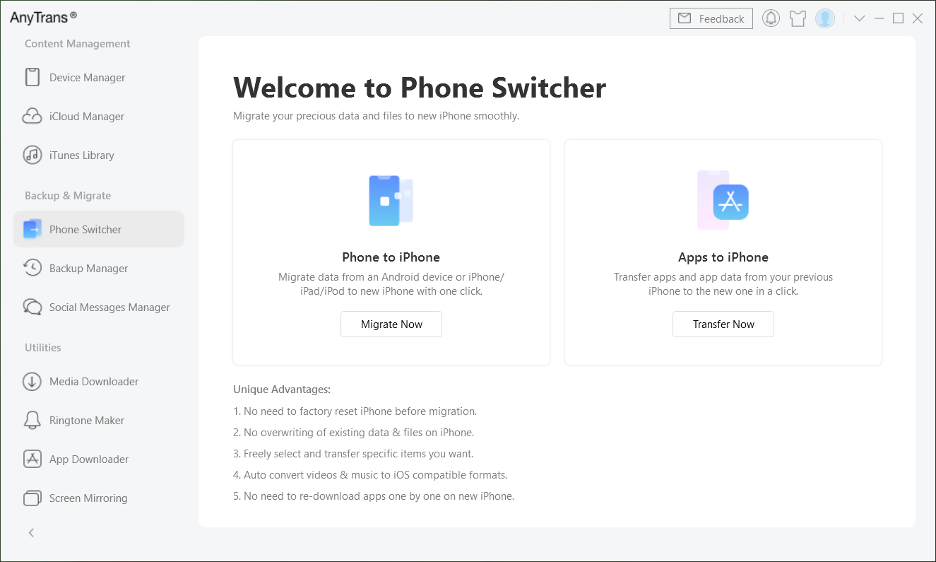
Task: Click the Social Messages Manager chat icon
Action: point(32,306)
